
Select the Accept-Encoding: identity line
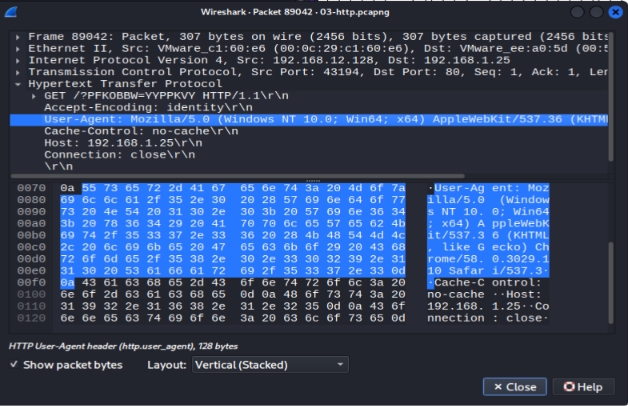point(148,108)
